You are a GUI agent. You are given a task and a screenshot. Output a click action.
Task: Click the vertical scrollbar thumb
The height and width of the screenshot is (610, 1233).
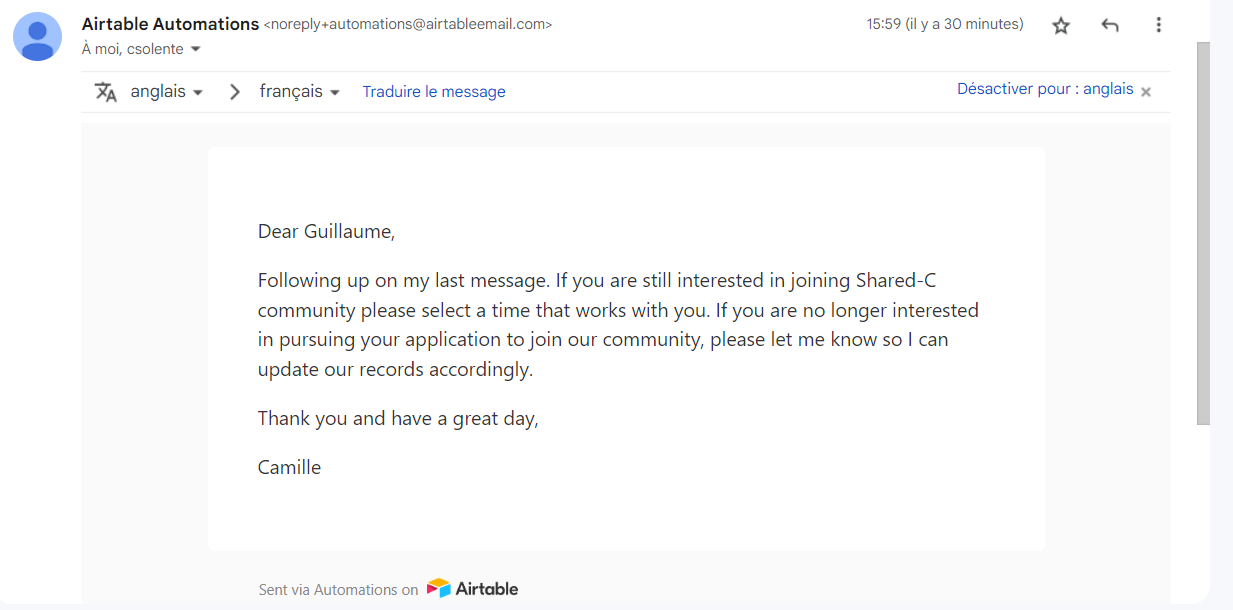1203,234
